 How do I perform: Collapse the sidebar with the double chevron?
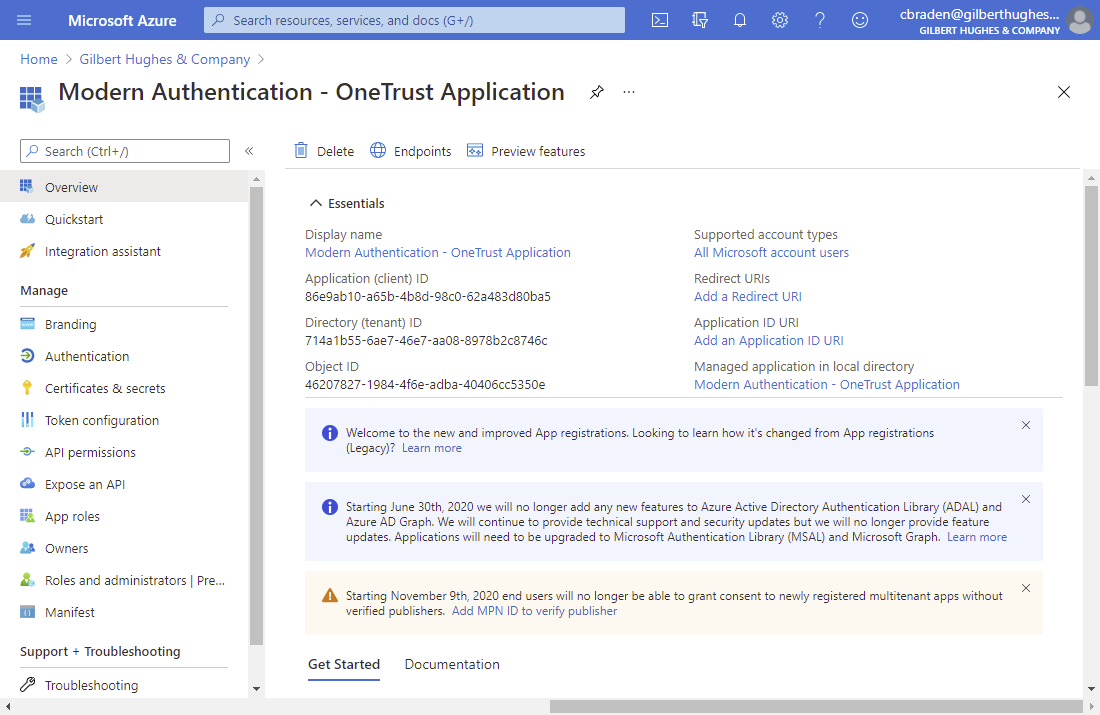pos(248,151)
